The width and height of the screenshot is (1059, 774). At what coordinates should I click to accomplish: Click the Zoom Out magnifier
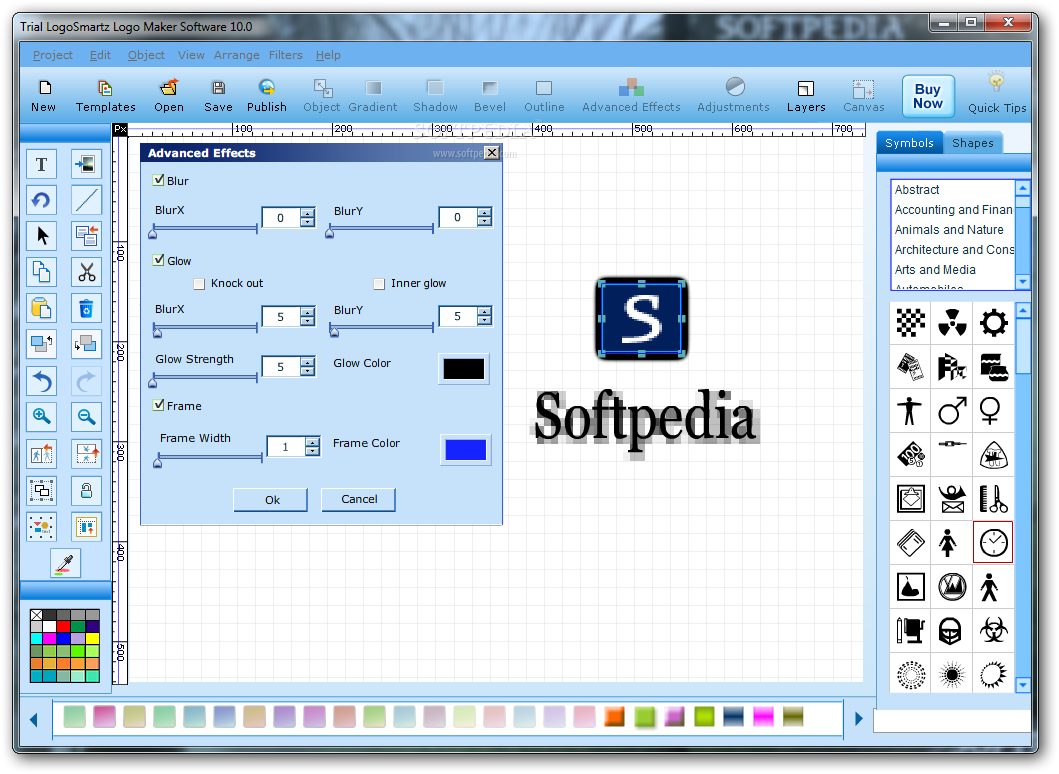click(86, 417)
